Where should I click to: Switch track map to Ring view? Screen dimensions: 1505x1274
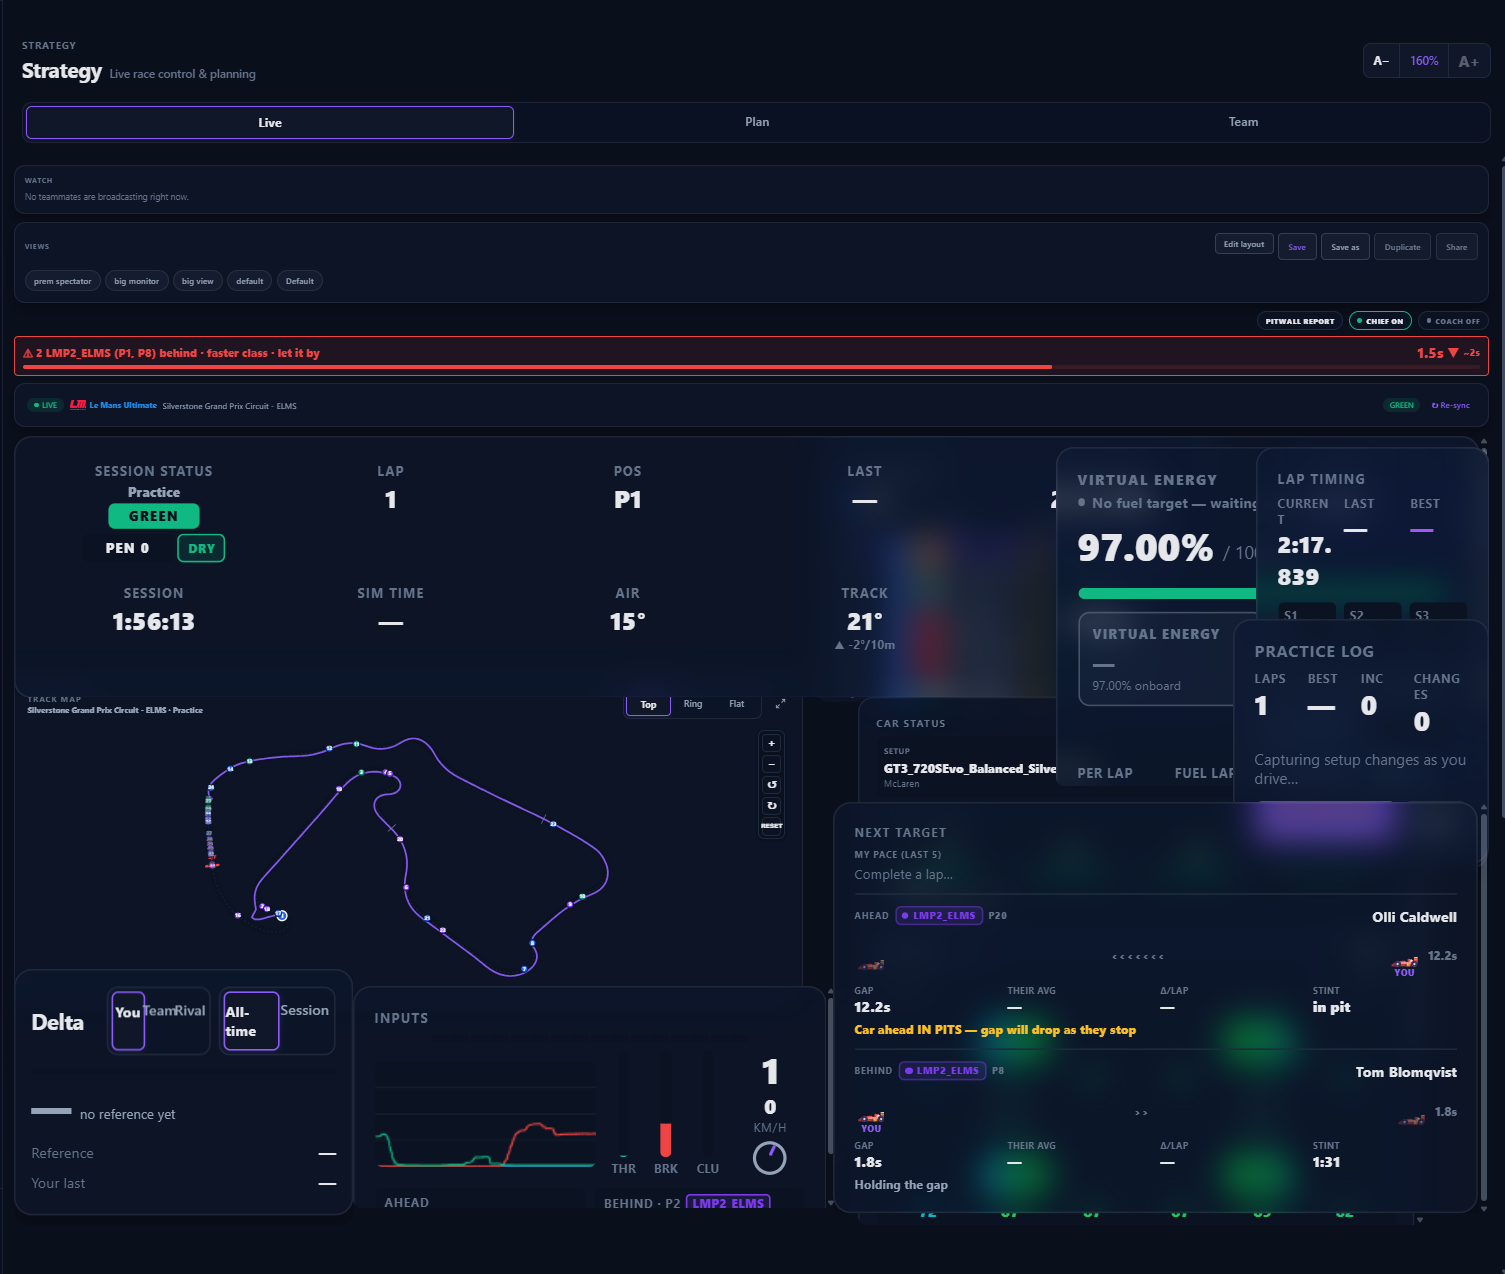coord(693,704)
